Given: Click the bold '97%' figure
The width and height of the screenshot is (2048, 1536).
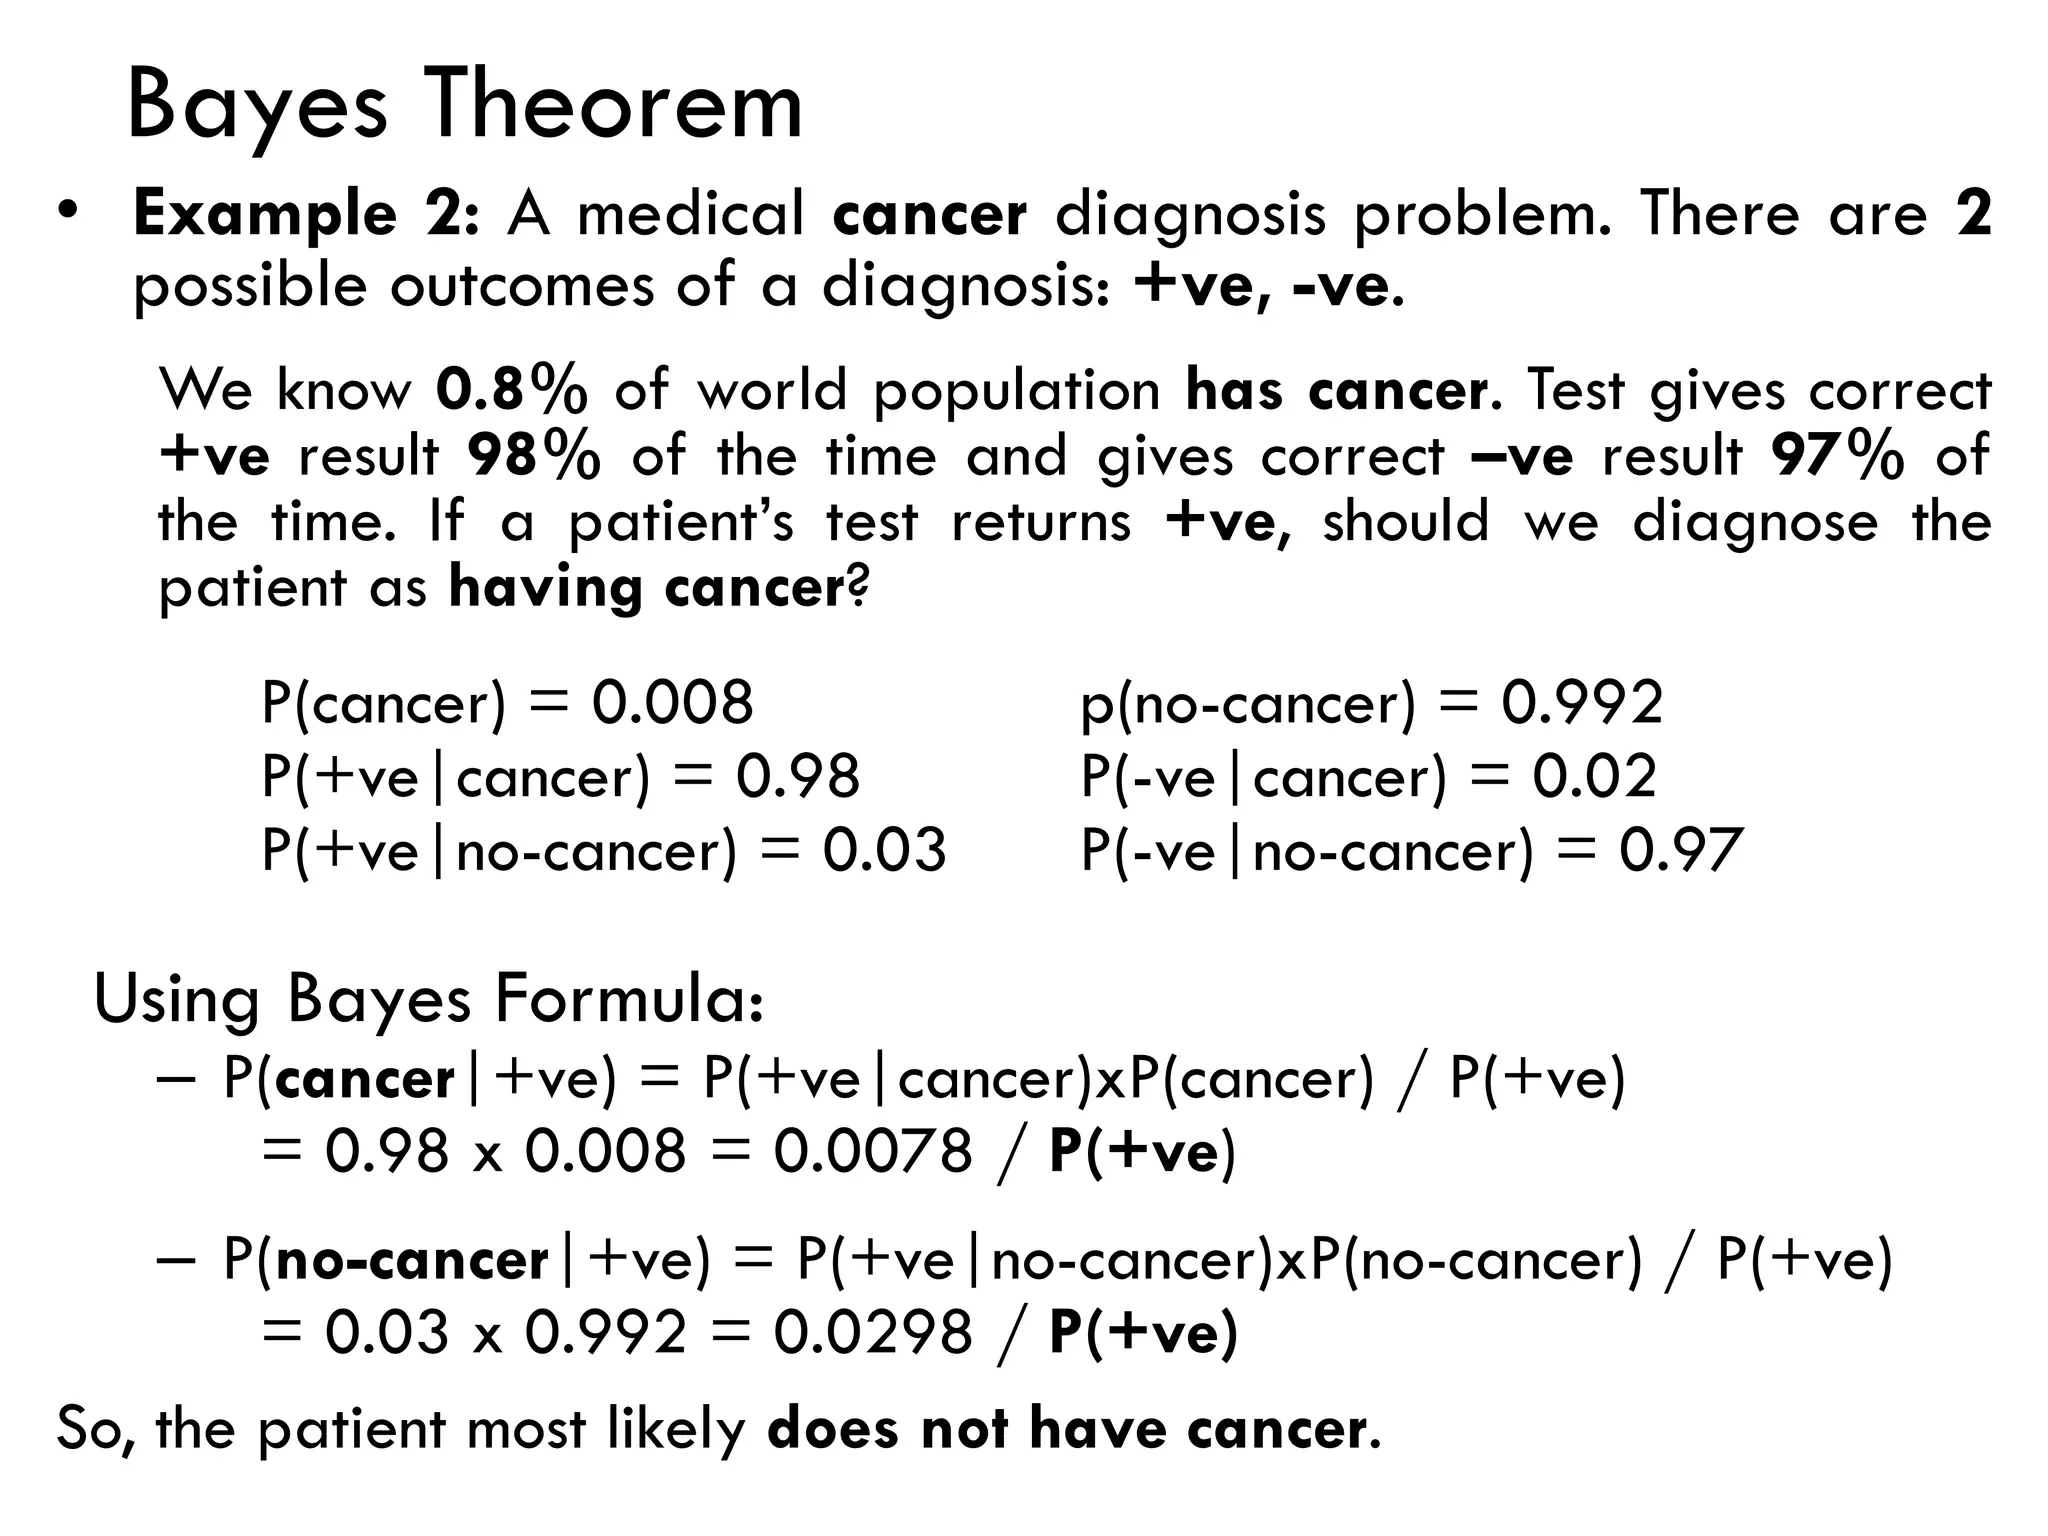Looking at the screenshot, I should (x=1836, y=456).
